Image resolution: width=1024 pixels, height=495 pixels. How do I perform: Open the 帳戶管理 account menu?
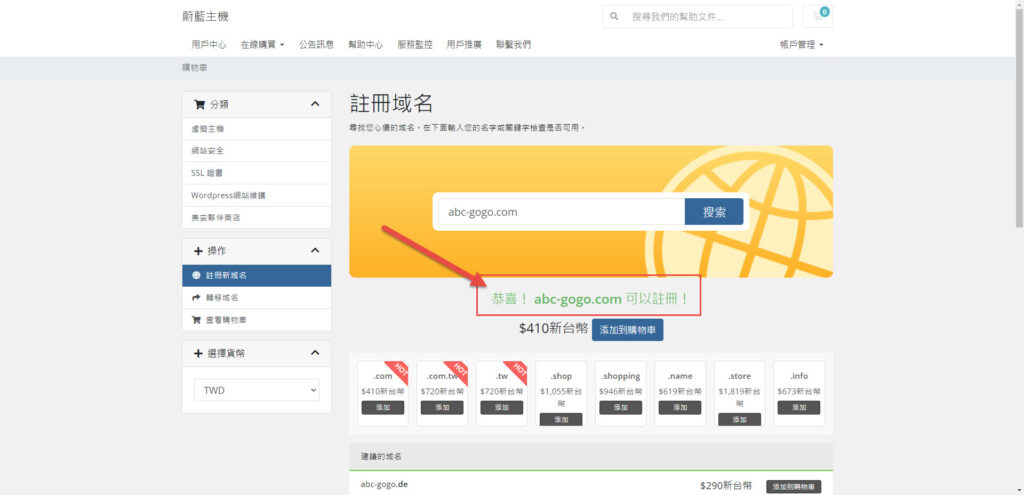click(x=801, y=45)
